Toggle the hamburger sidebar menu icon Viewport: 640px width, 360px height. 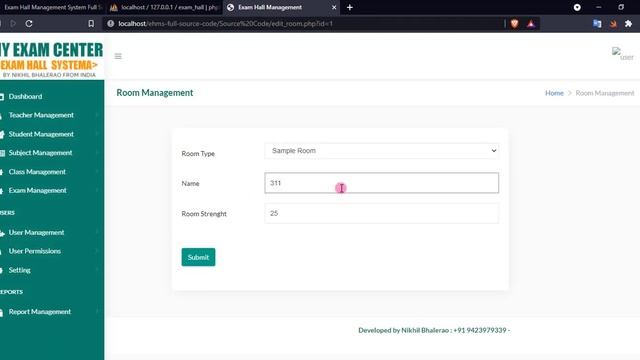tap(118, 56)
